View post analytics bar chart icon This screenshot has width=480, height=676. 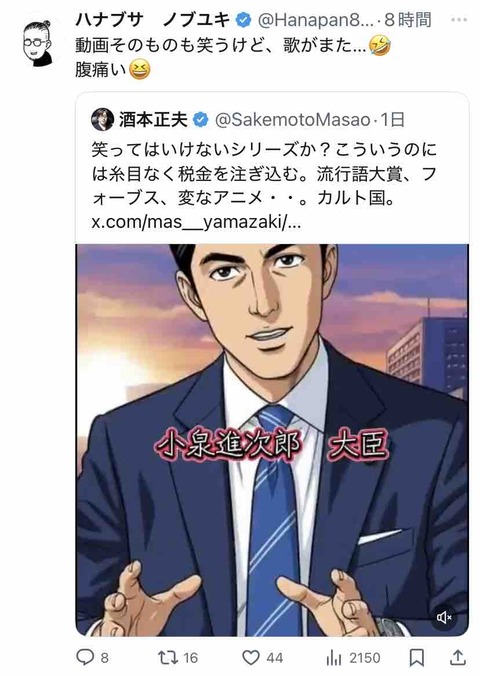[334, 658]
